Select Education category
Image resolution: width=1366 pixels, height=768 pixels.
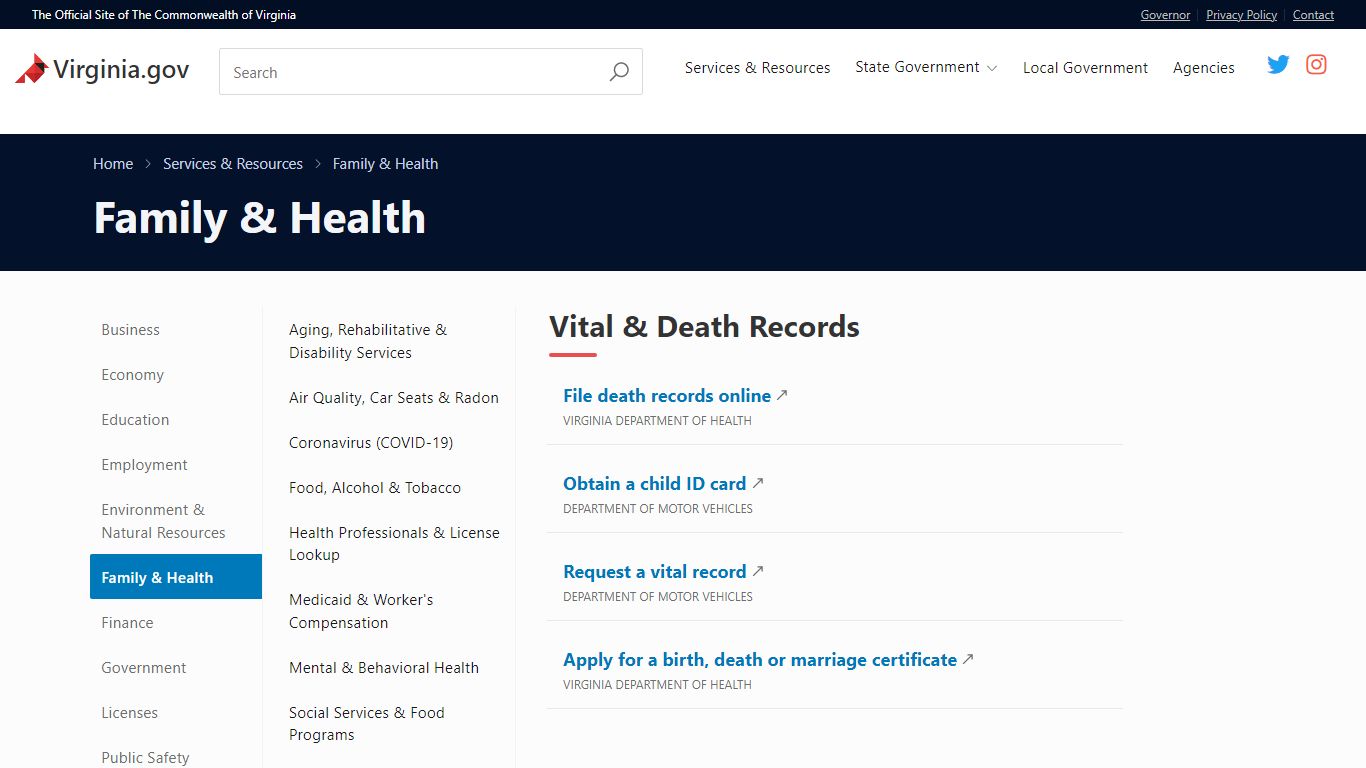(135, 420)
